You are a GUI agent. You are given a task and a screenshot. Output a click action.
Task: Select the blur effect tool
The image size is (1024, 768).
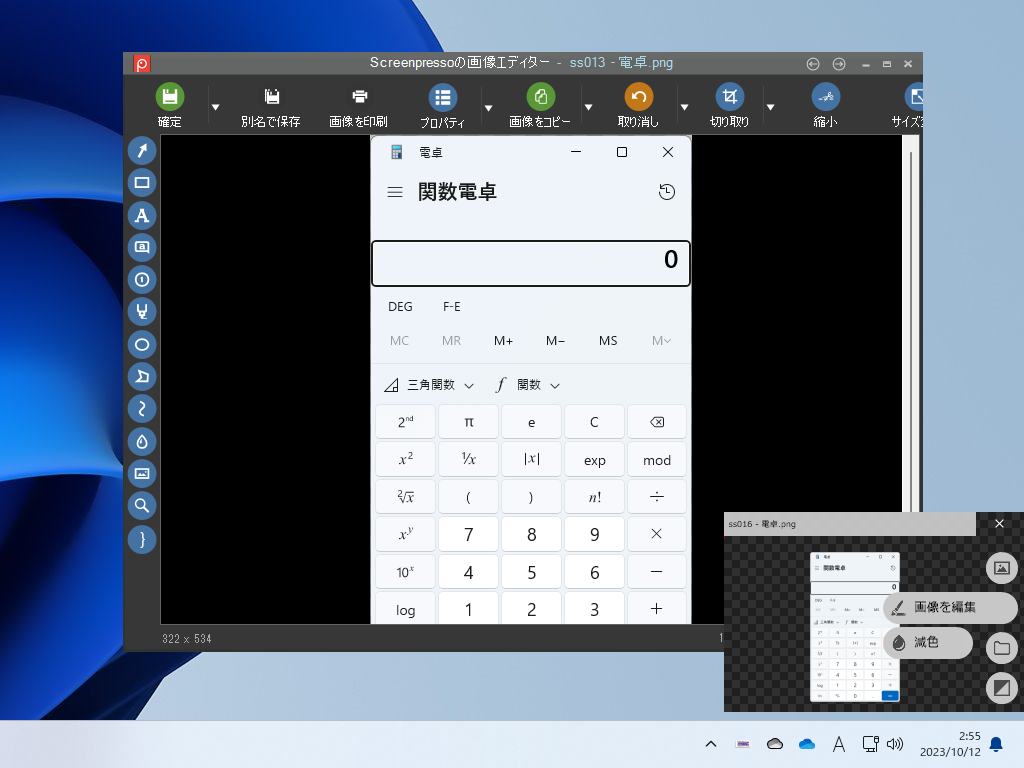click(x=142, y=441)
